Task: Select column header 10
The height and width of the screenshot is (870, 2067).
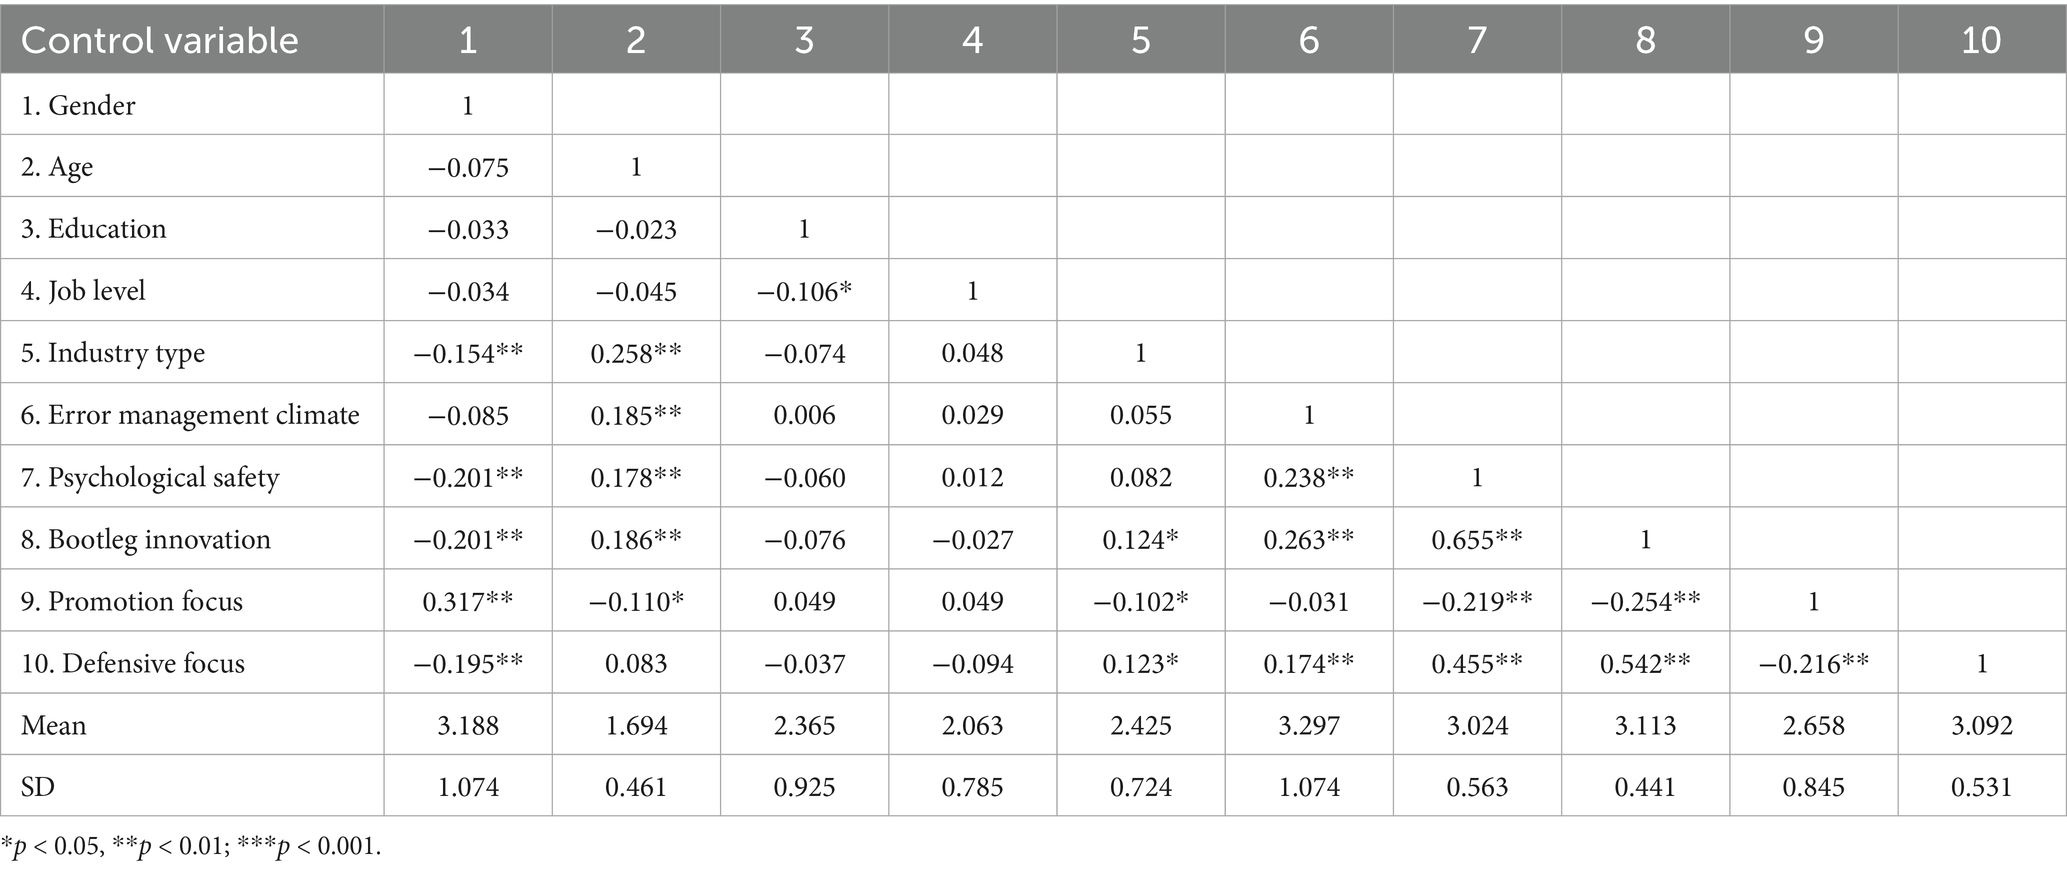Action: (x=1981, y=40)
